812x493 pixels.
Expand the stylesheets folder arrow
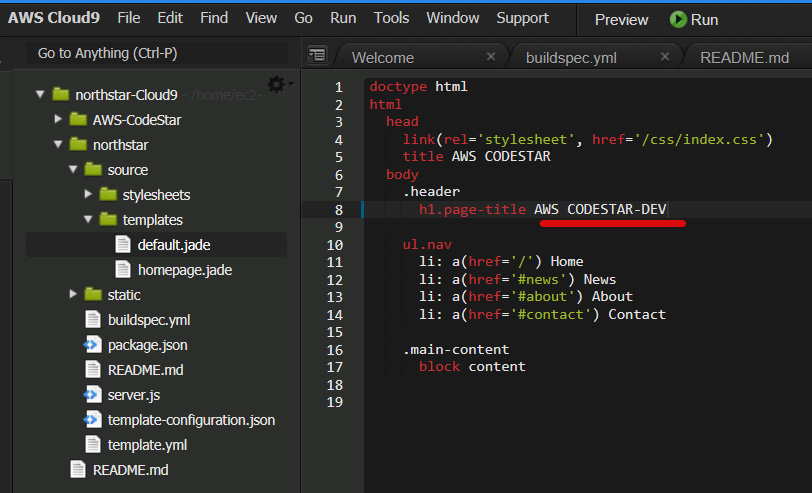point(88,194)
